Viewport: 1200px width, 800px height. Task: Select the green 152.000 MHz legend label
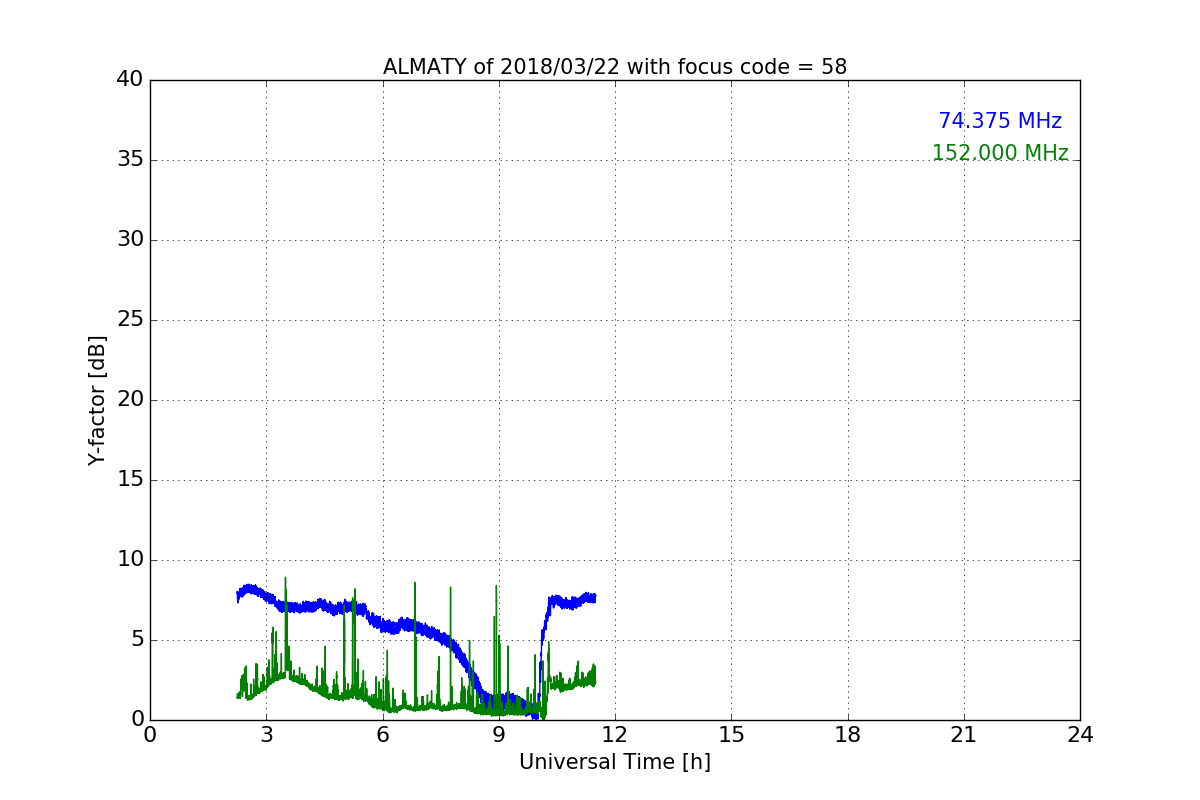tap(1000, 153)
